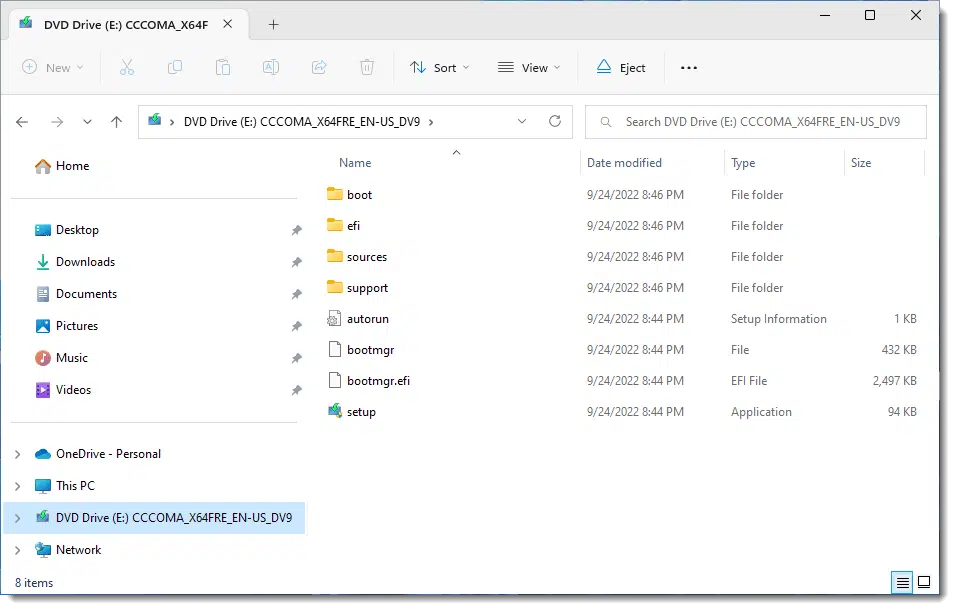Viewport: 955px width, 610px height.
Task: Close the DVD Drive tab
Action: 228,24
